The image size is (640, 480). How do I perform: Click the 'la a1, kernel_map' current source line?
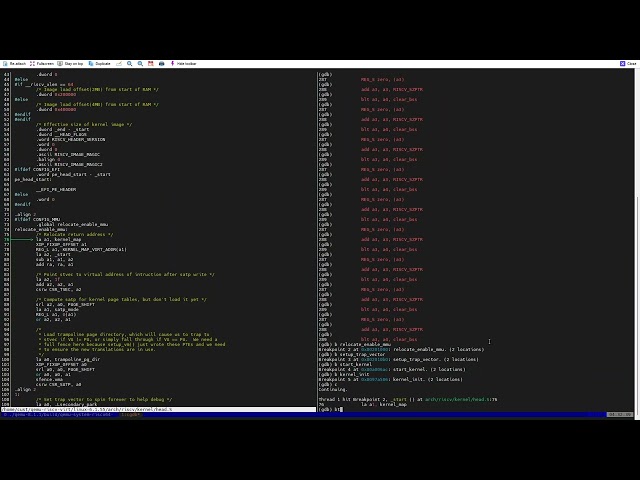tap(58, 240)
